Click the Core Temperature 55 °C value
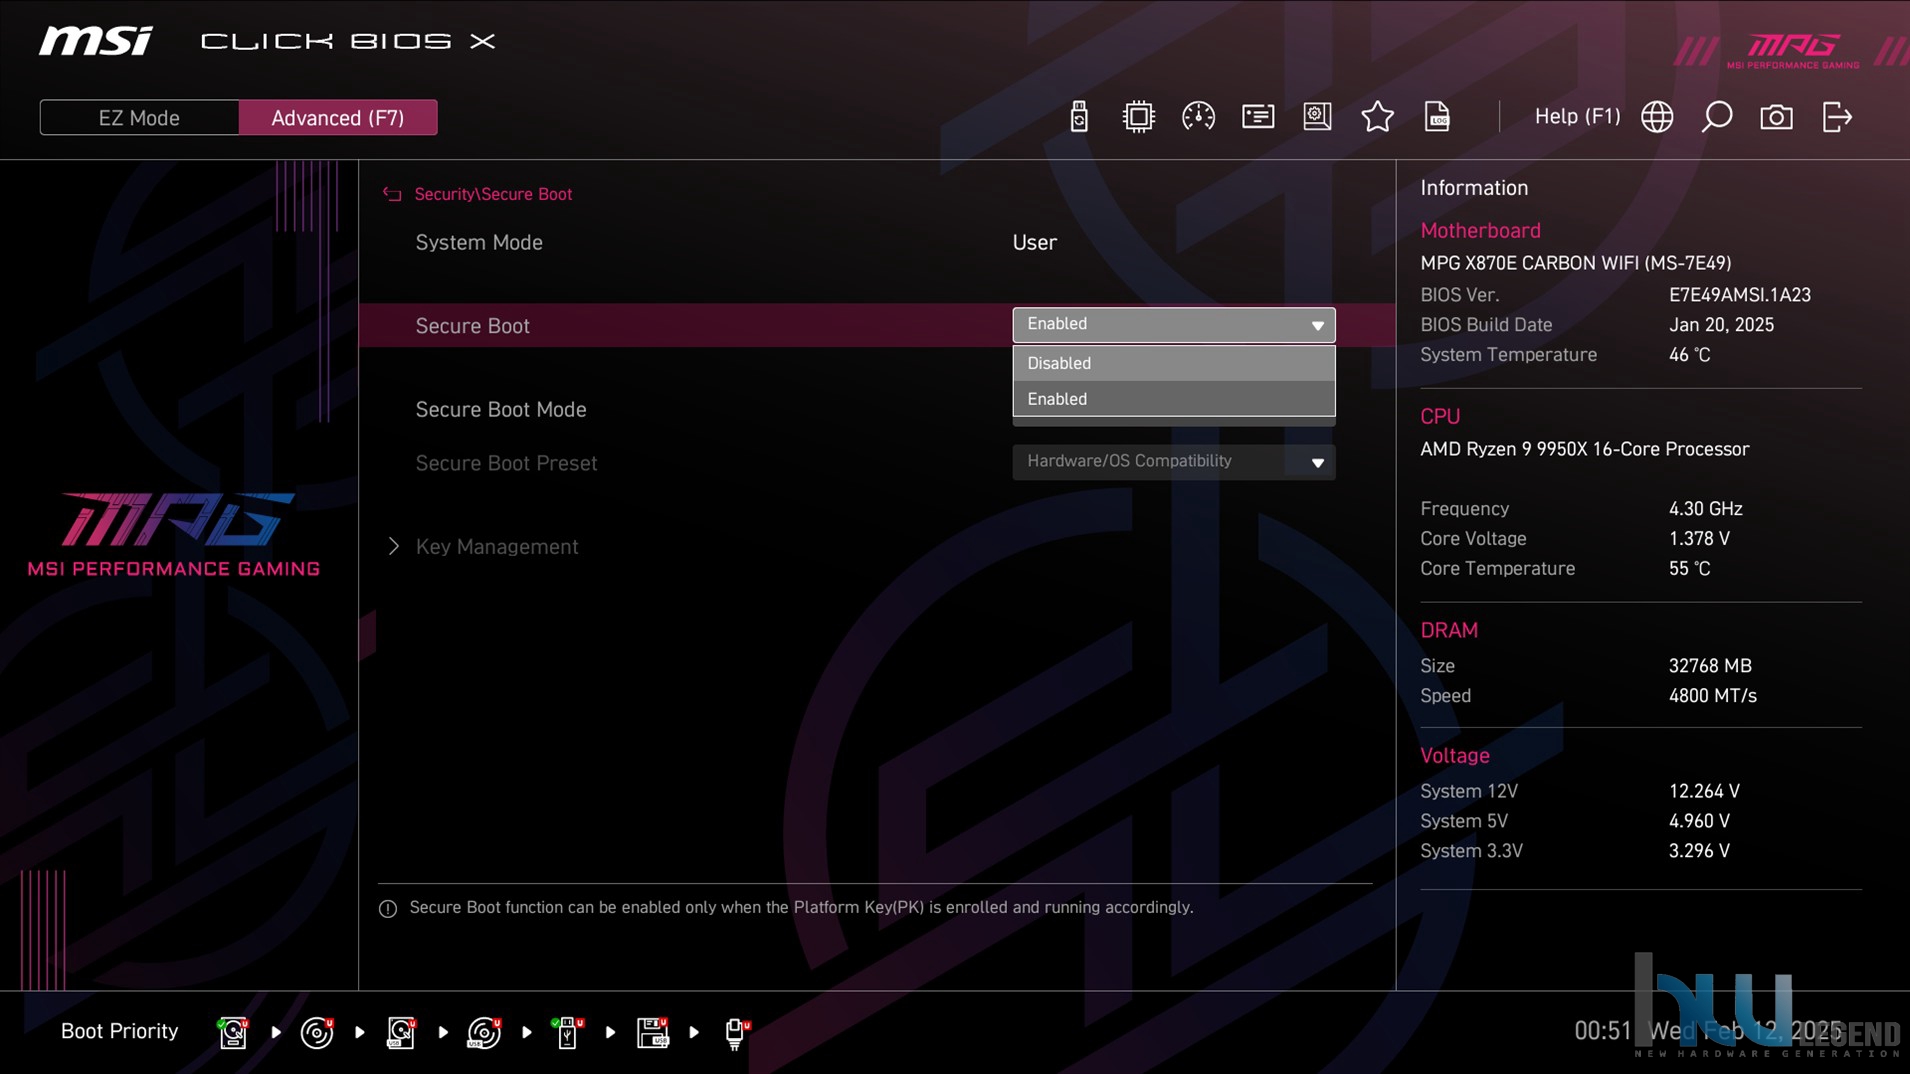 tap(1689, 569)
